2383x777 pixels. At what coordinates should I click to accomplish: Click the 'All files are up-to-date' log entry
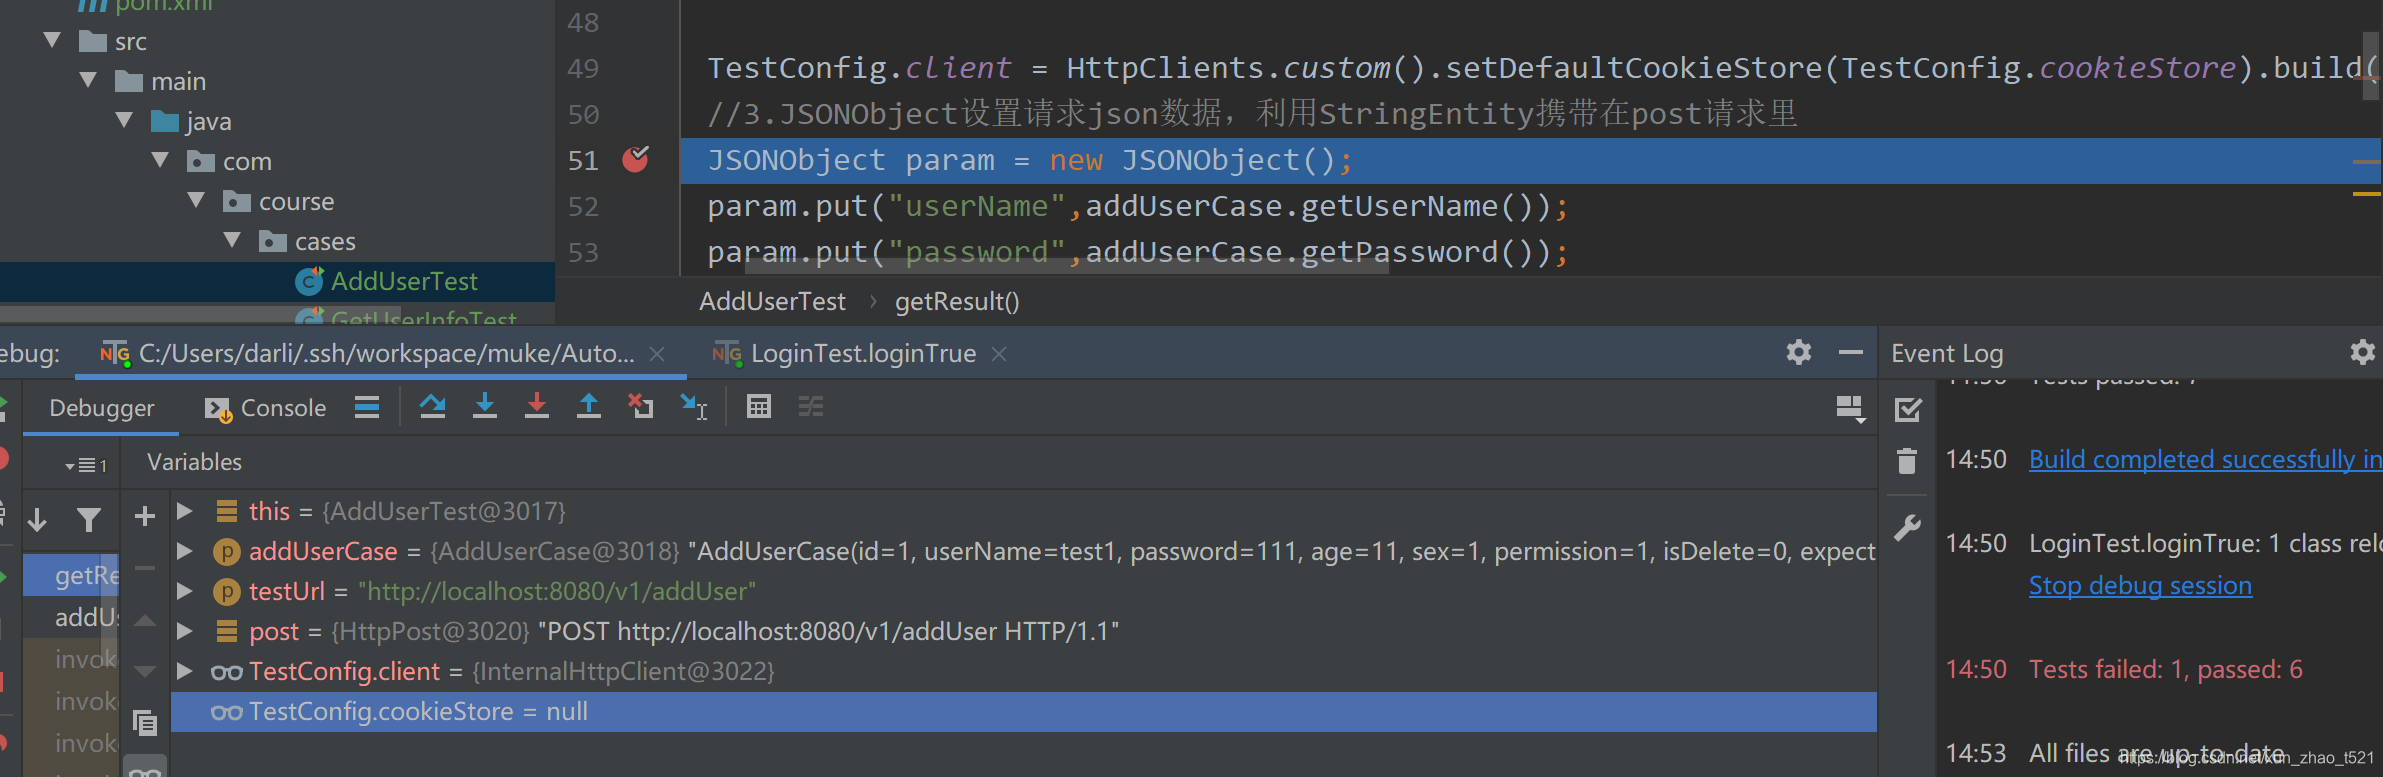pos(2157,753)
